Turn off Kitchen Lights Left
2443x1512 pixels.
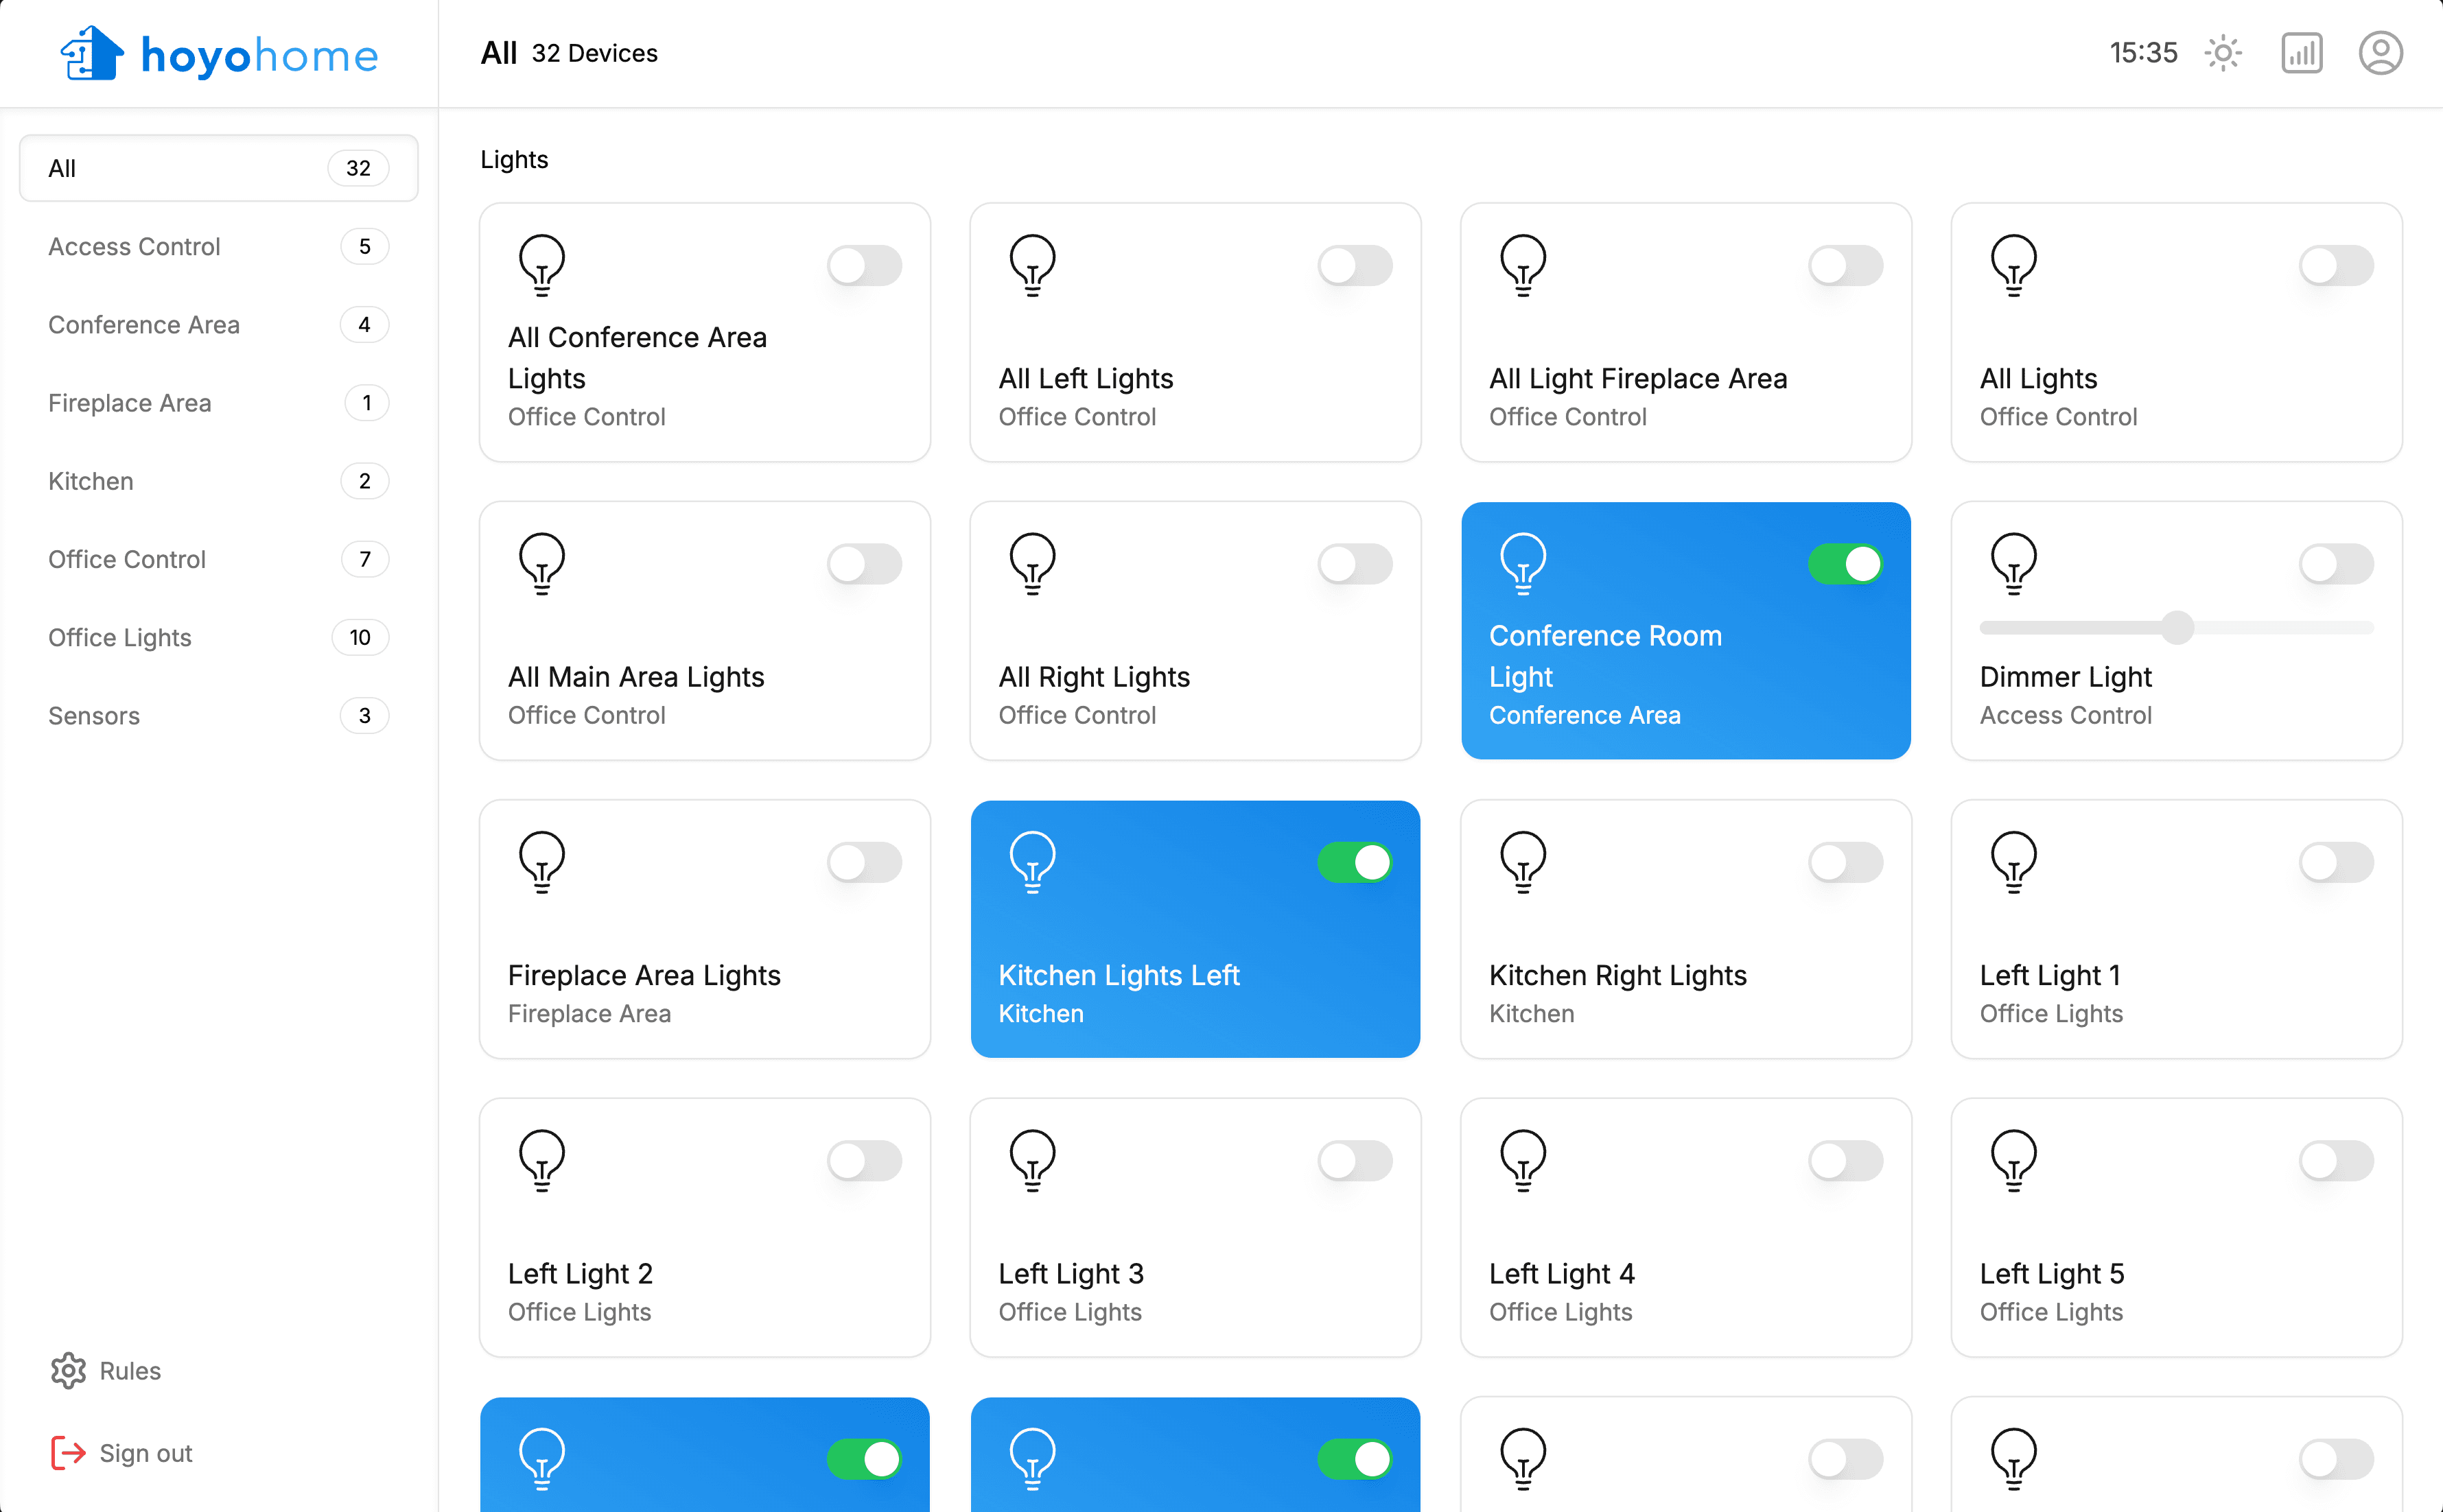pyautogui.click(x=1355, y=861)
